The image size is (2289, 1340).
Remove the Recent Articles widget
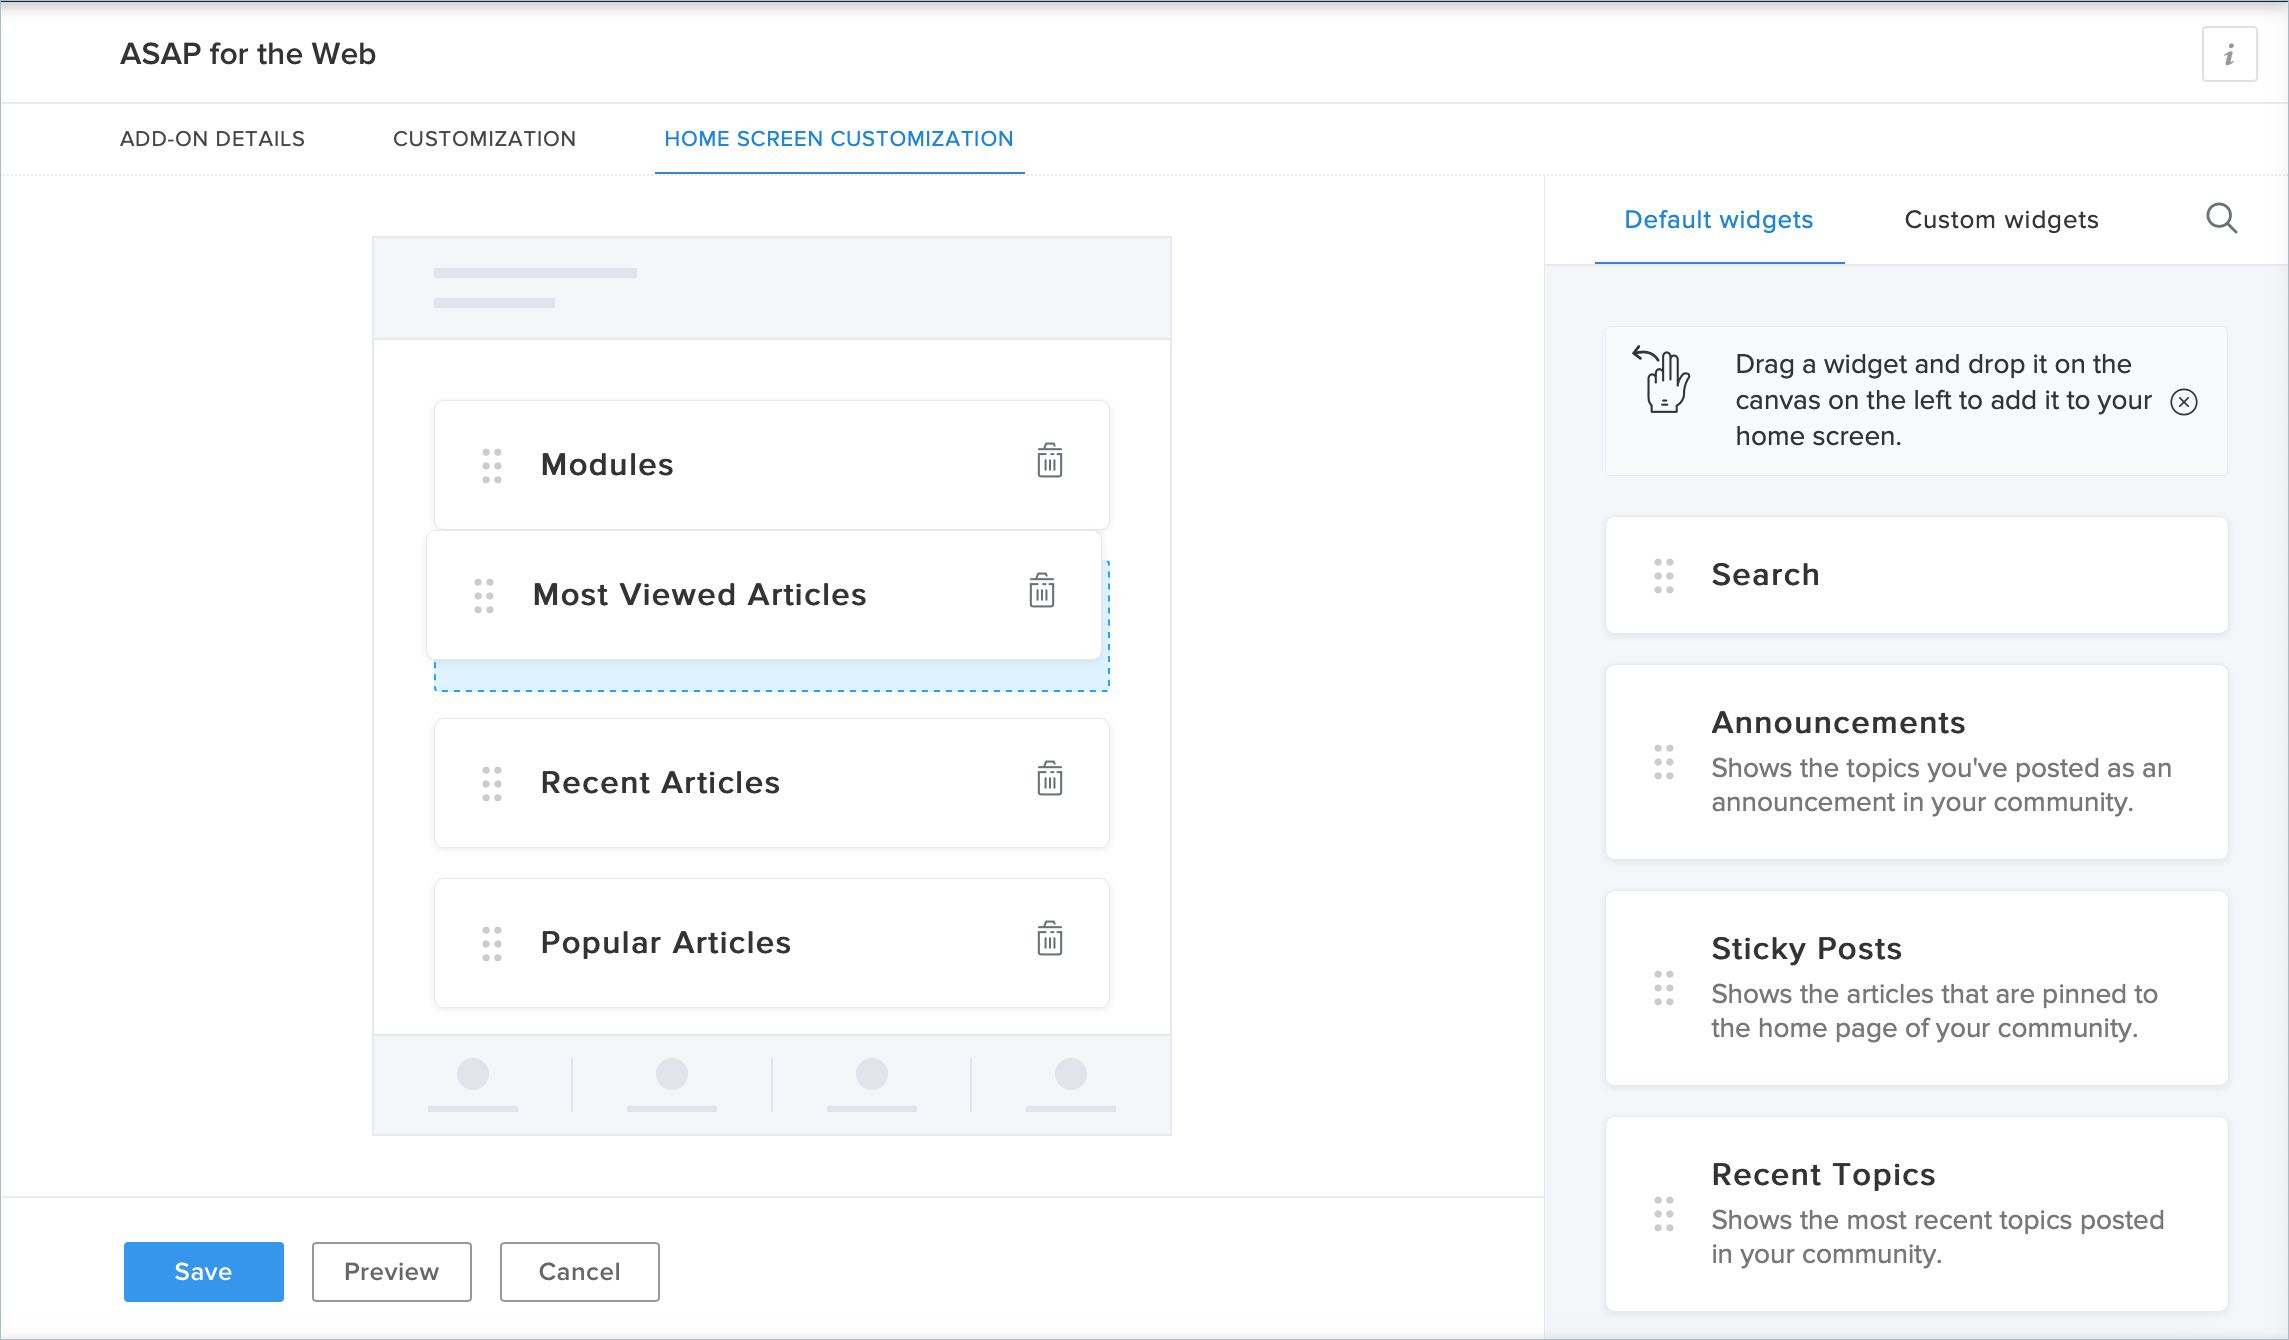click(x=1049, y=779)
